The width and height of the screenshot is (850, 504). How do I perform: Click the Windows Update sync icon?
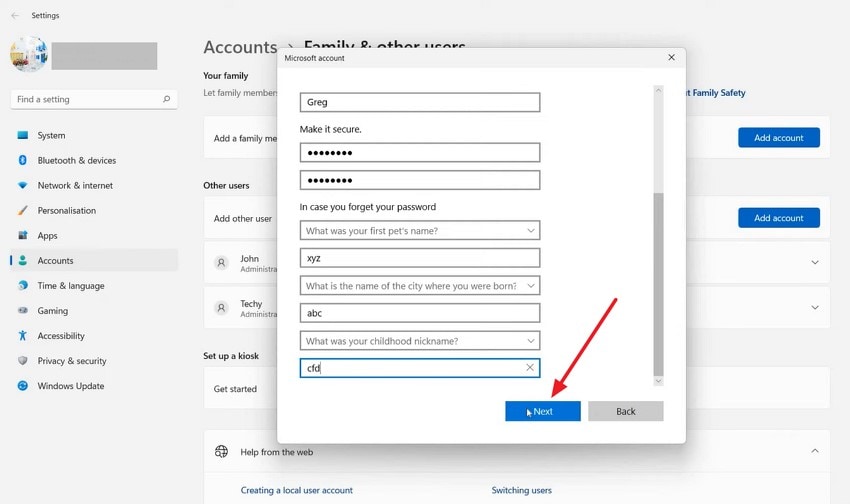coord(22,385)
